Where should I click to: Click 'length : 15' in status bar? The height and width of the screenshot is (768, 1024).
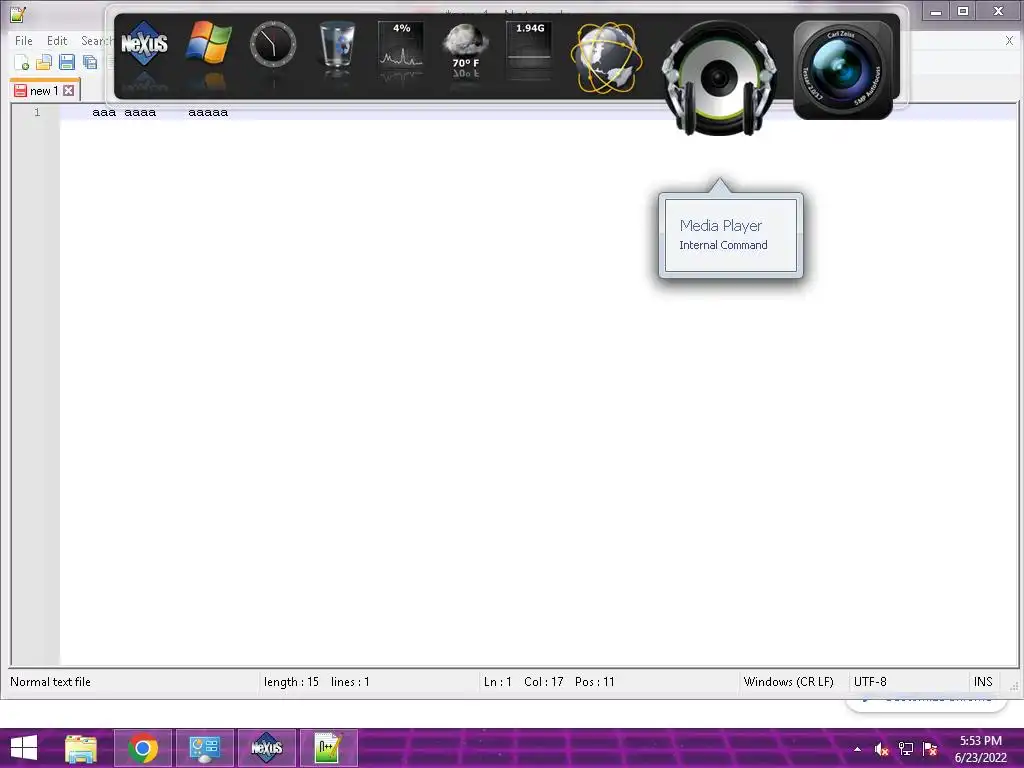291,682
